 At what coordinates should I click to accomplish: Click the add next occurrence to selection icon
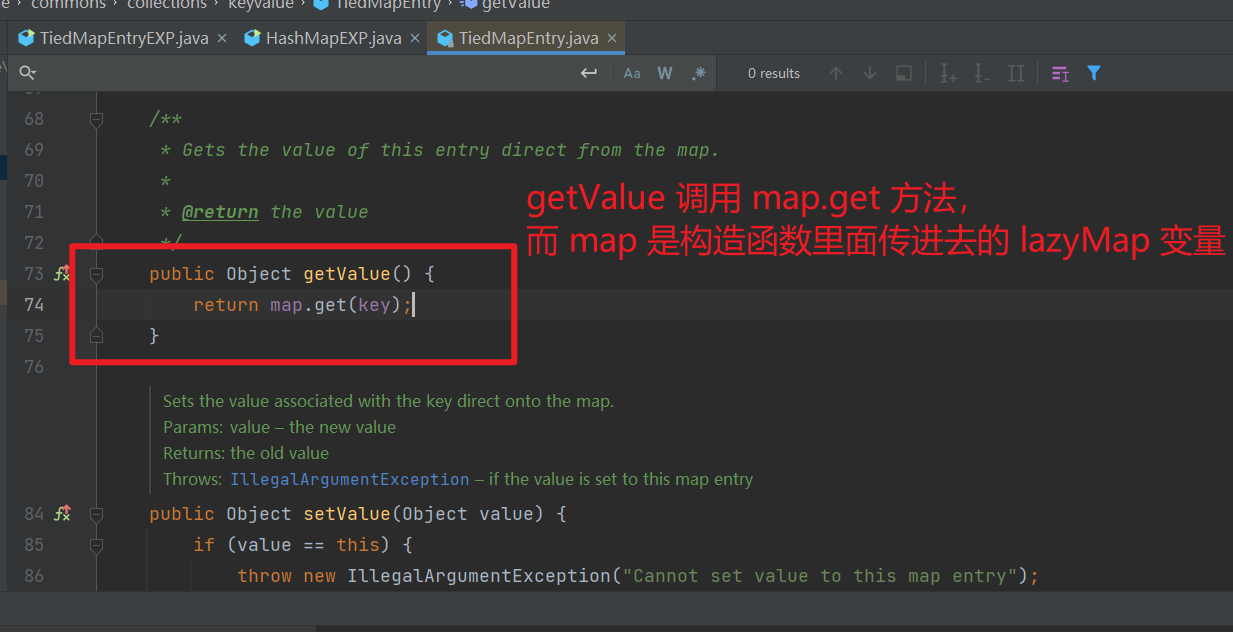(x=947, y=72)
